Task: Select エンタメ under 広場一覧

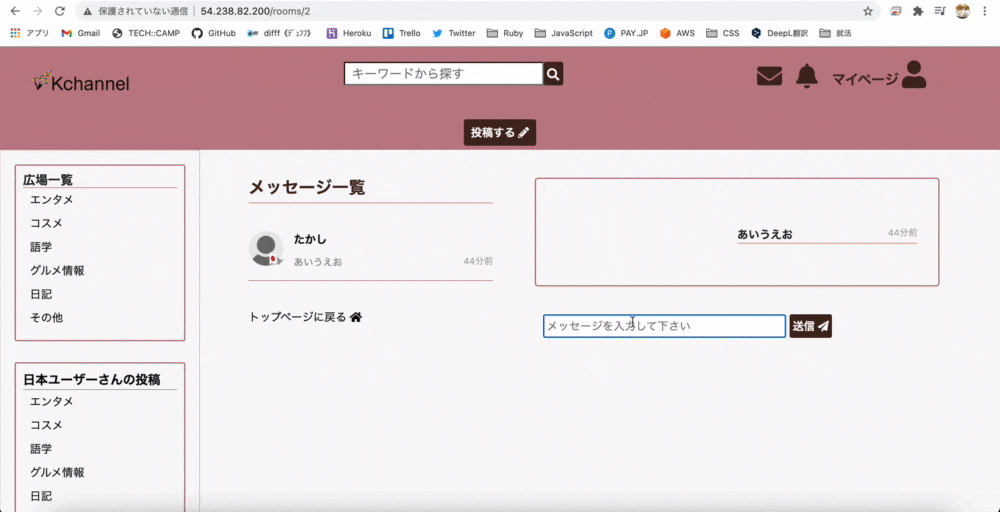Action: tap(52, 200)
